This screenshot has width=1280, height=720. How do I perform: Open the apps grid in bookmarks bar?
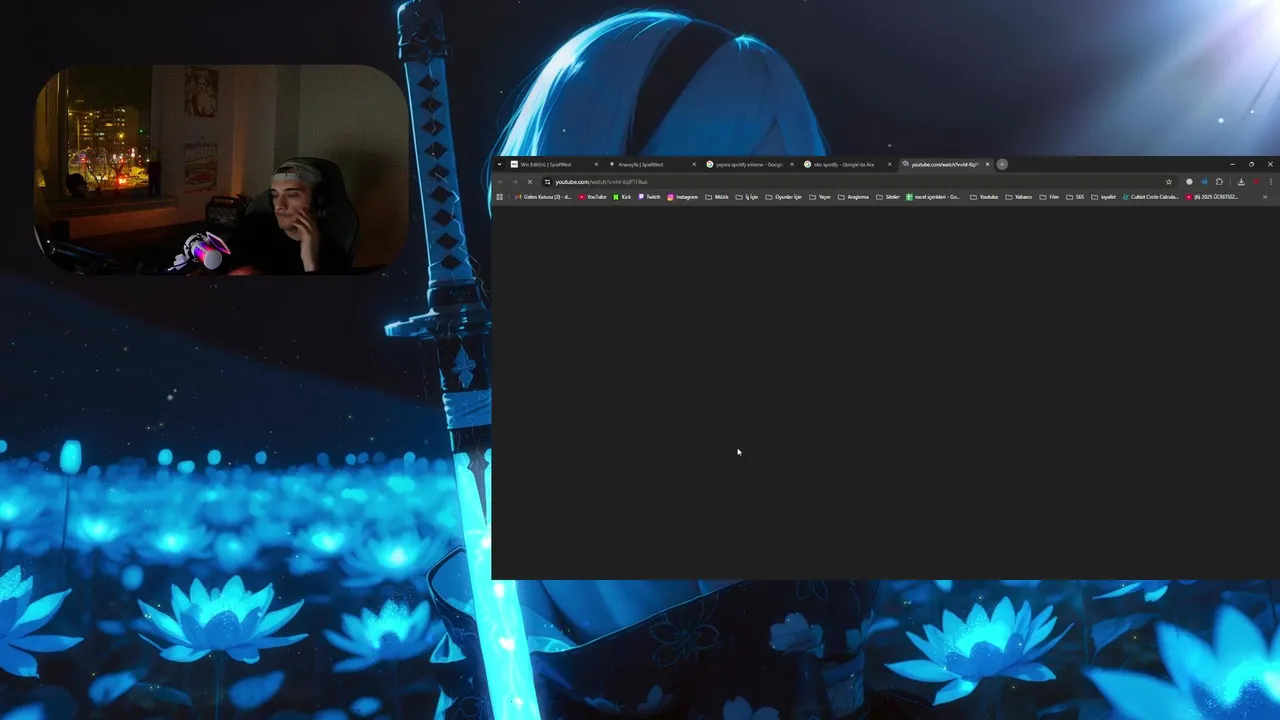pyautogui.click(x=500, y=197)
